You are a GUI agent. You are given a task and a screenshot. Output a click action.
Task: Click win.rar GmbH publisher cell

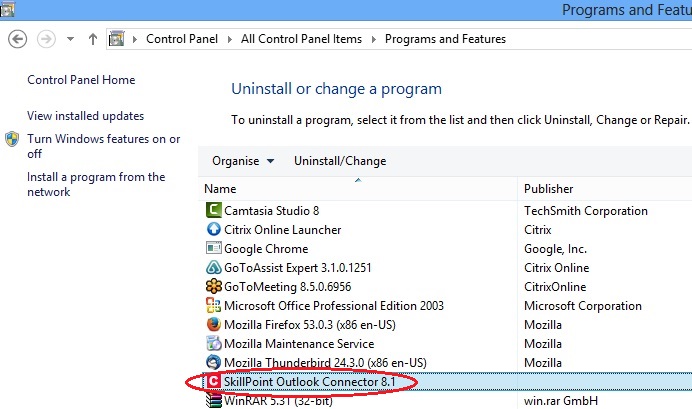tap(560, 401)
